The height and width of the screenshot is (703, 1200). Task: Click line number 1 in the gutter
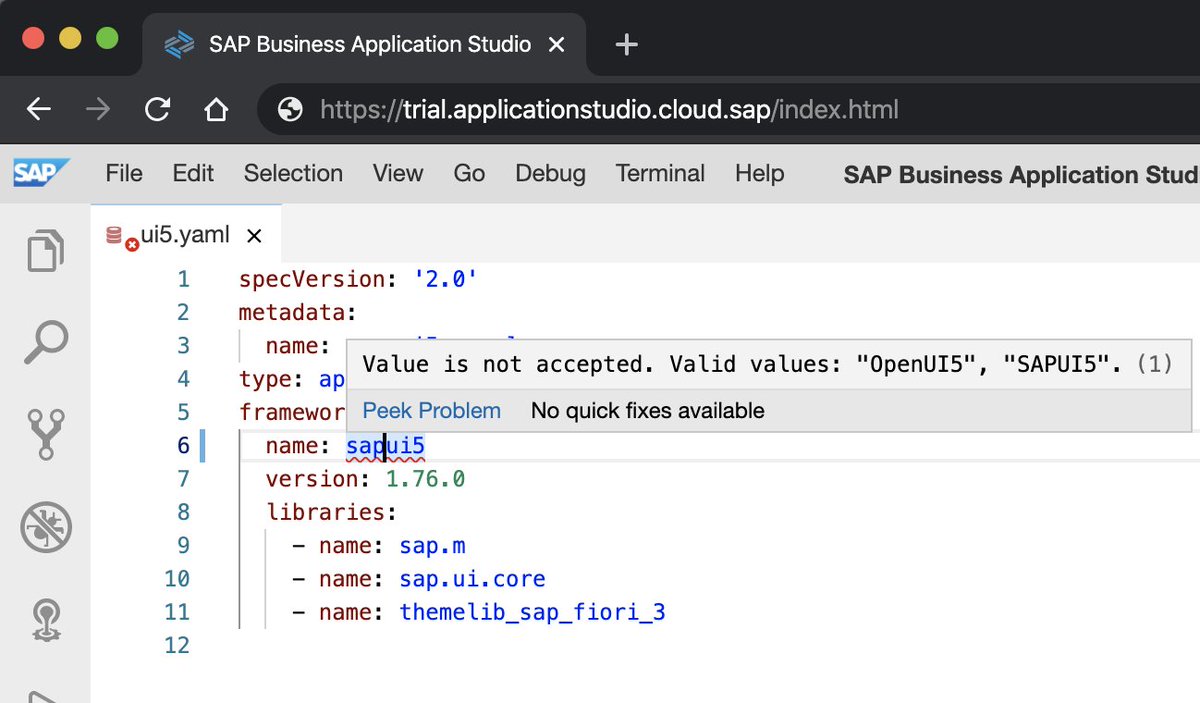click(183, 279)
